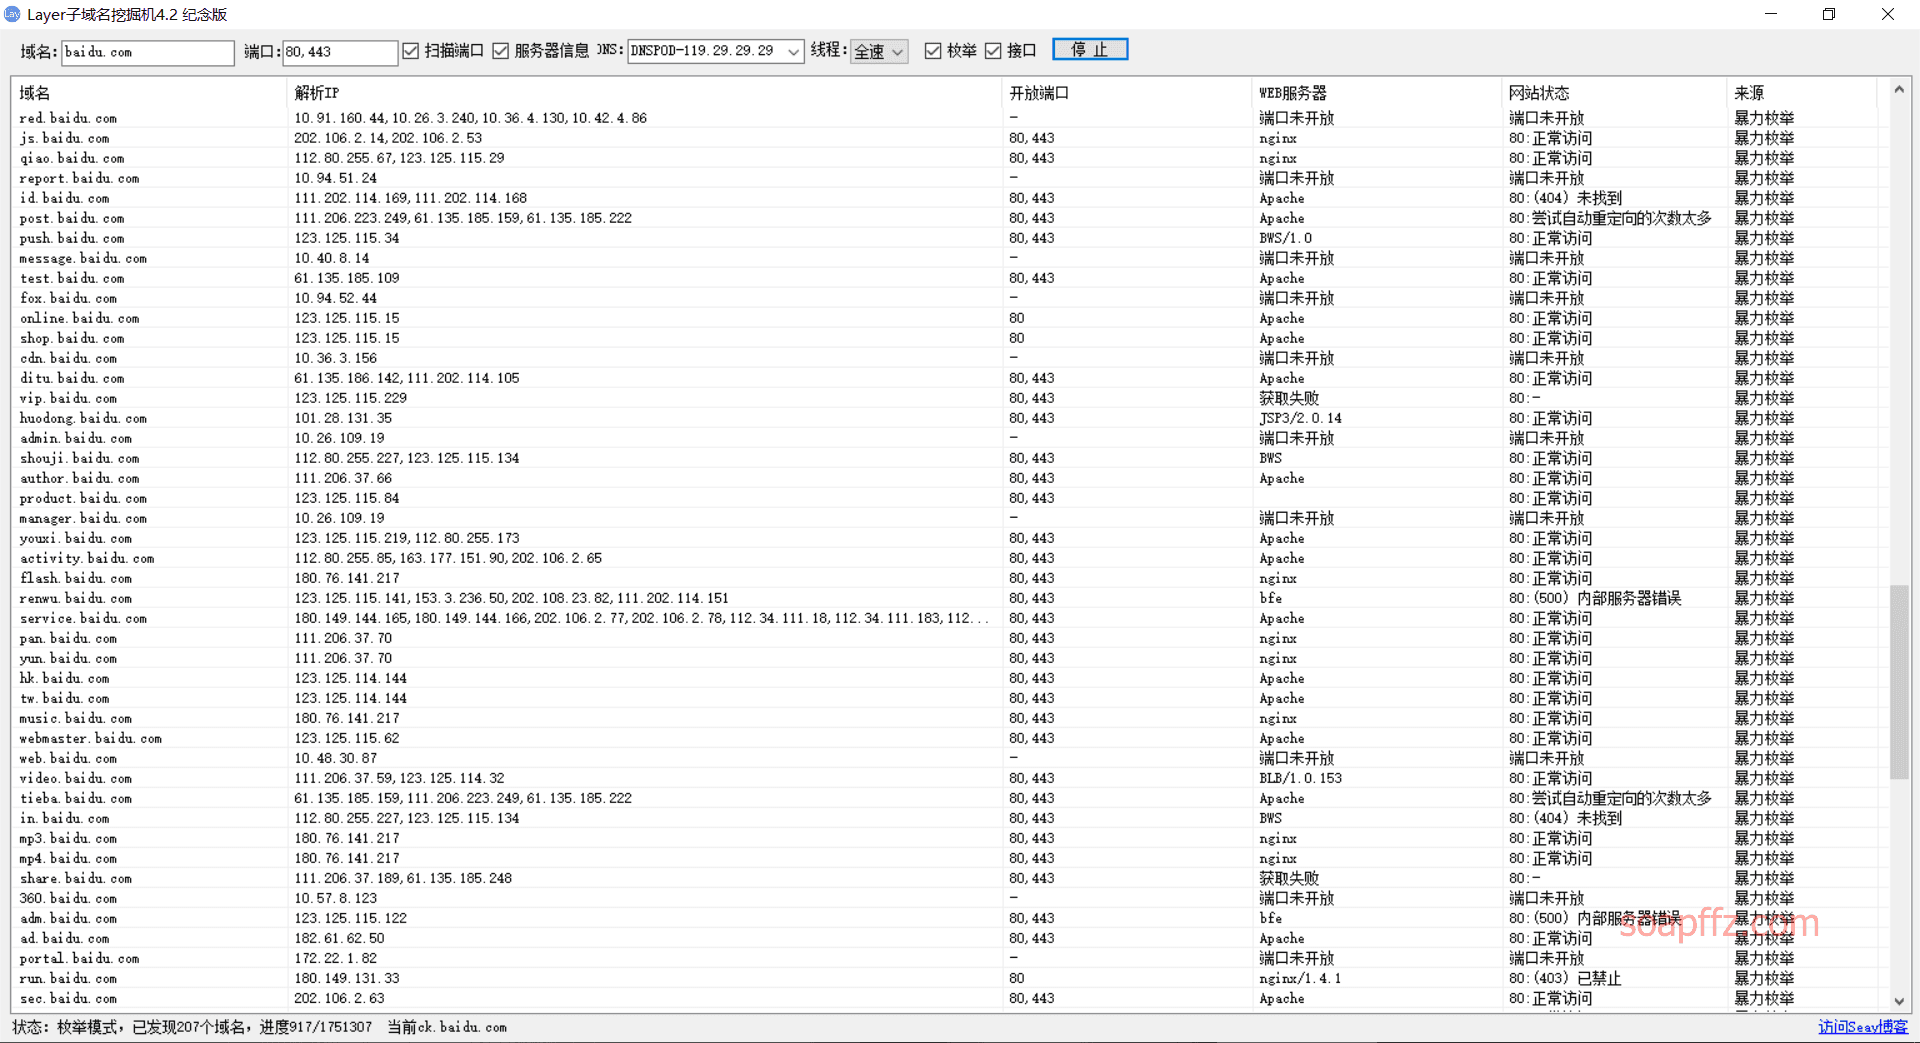Screen dimensions: 1920x1043
Task: Click the nginx/1.4.1 web server cell
Action: [1300, 978]
